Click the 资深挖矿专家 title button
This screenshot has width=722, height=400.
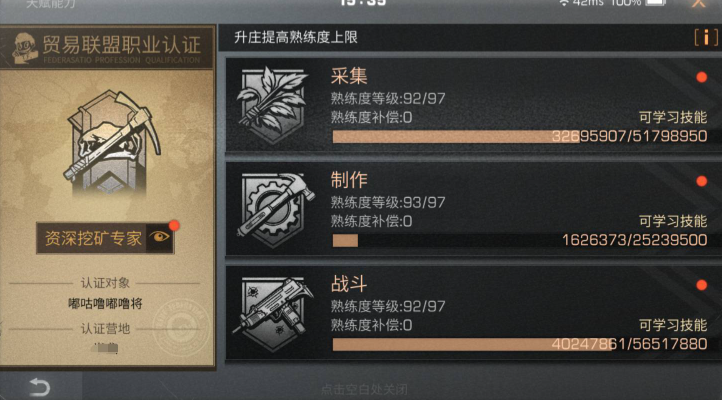pyautogui.click(x=105, y=238)
